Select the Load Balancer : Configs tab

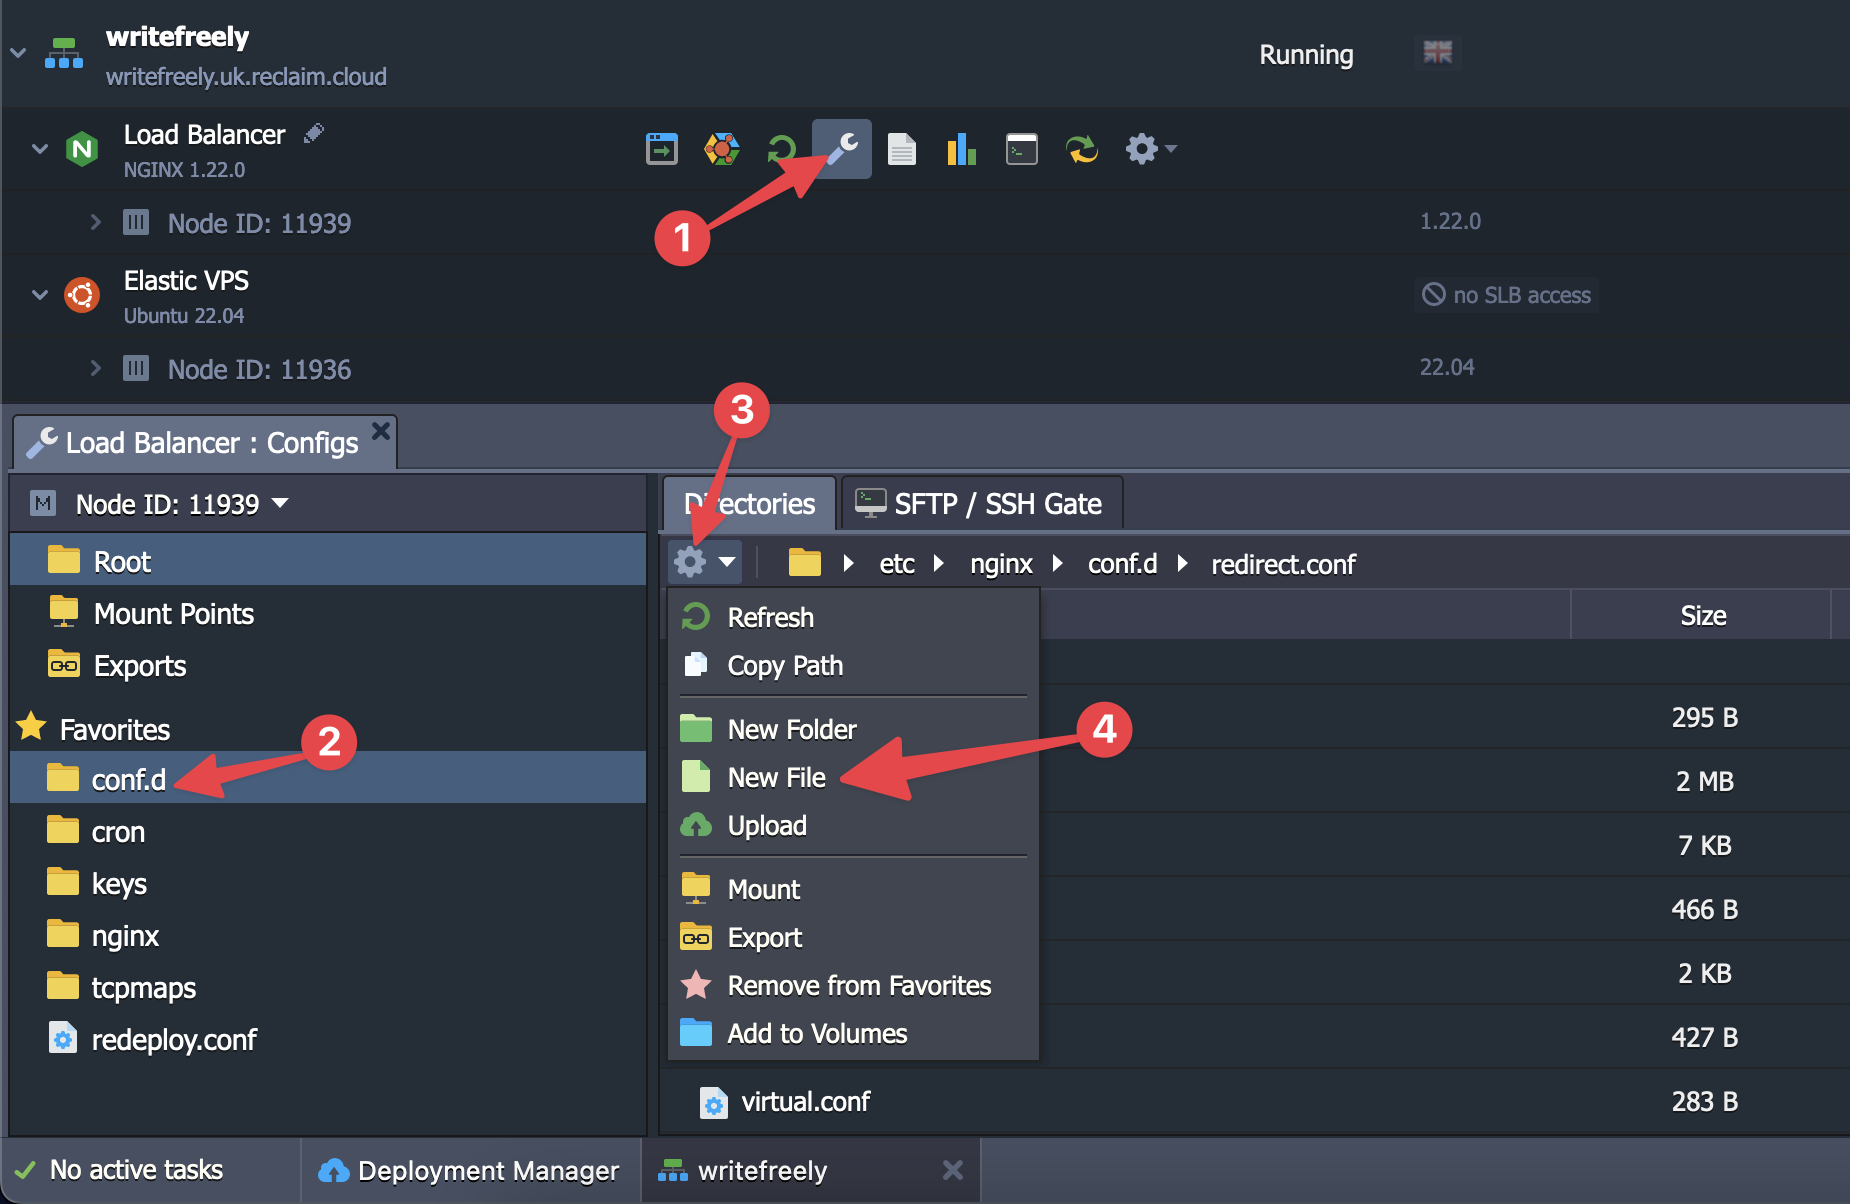click(x=205, y=443)
